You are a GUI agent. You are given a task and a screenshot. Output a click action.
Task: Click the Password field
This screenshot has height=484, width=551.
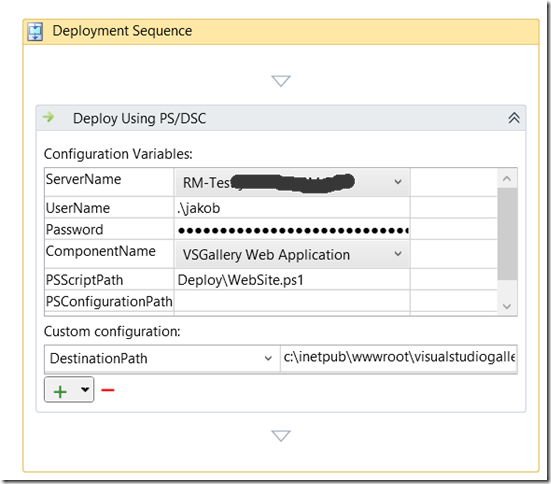[x=292, y=230]
